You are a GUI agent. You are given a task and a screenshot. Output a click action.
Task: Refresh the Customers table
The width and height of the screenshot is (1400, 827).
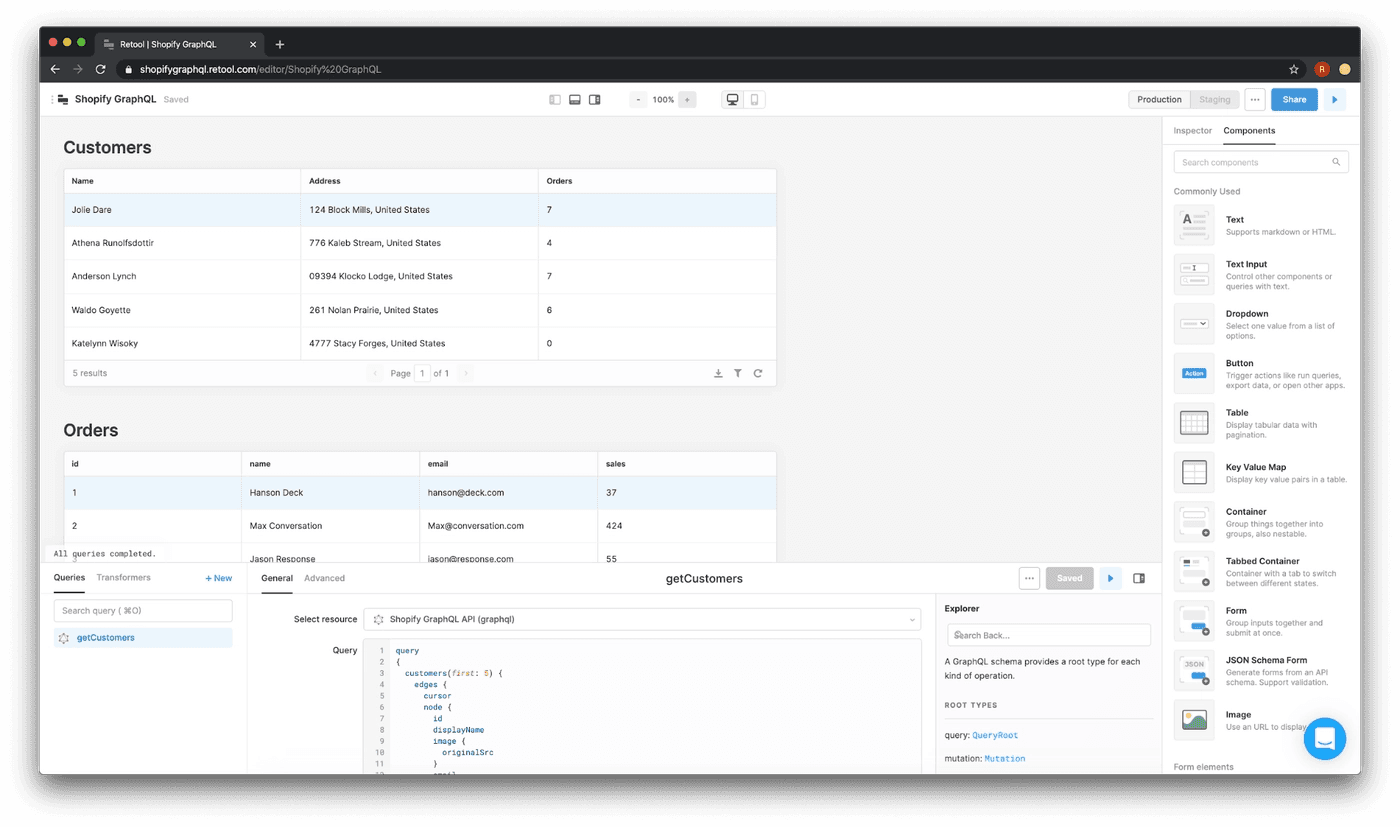[x=758, y=373]
